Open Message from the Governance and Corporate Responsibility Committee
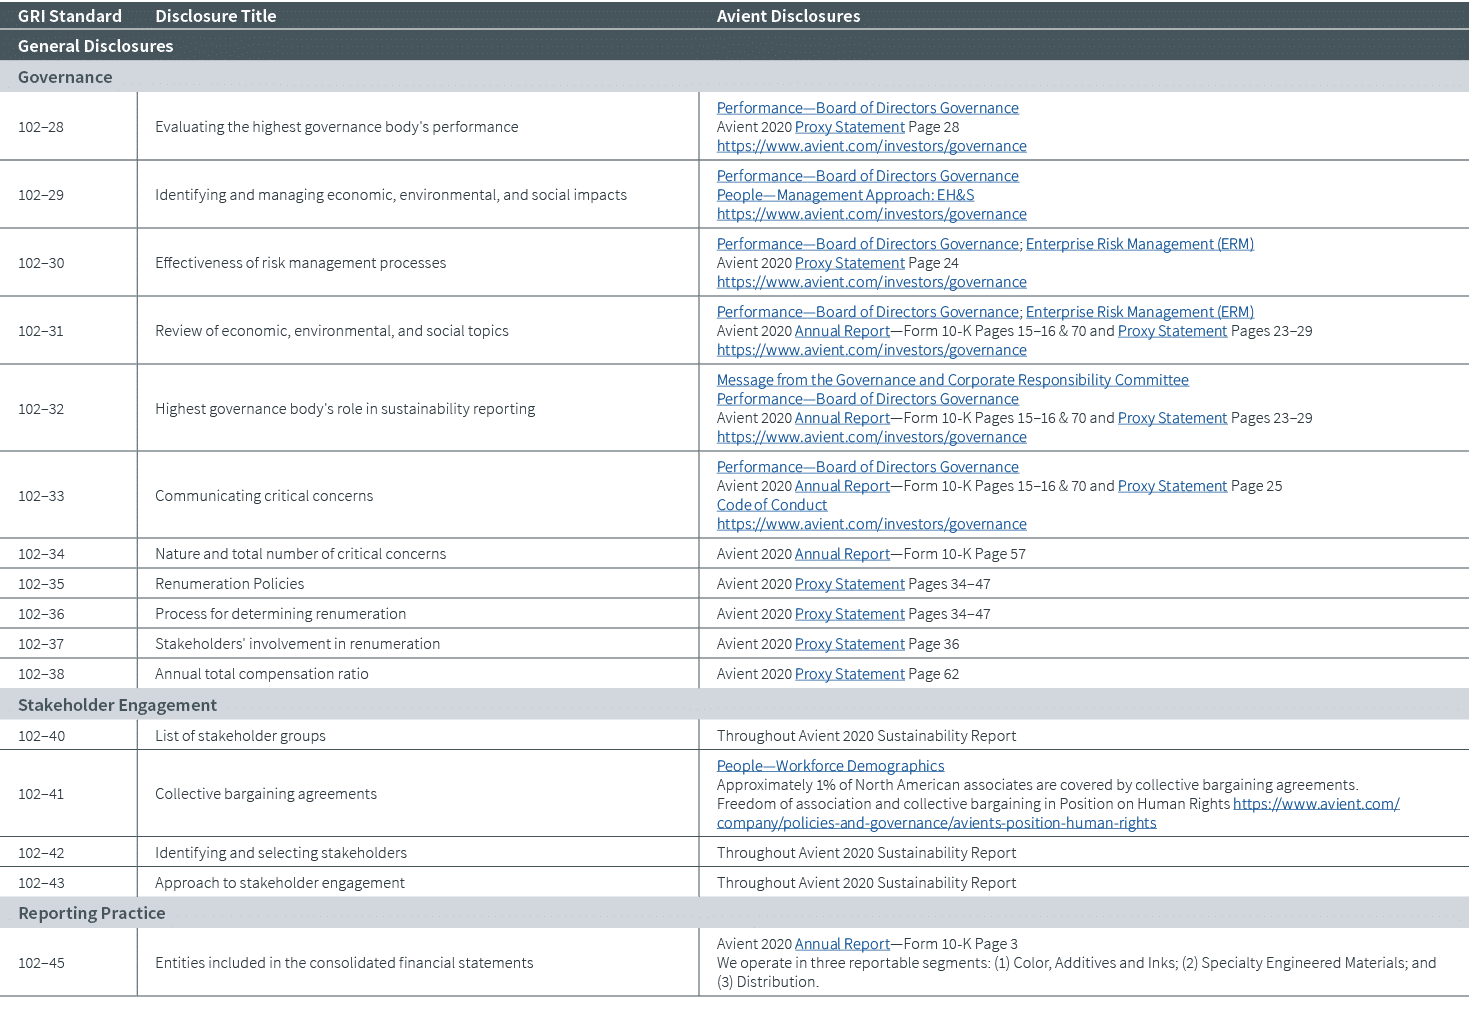The width and height of the screenshot is (1469, 1014). (x=952, y=380)
